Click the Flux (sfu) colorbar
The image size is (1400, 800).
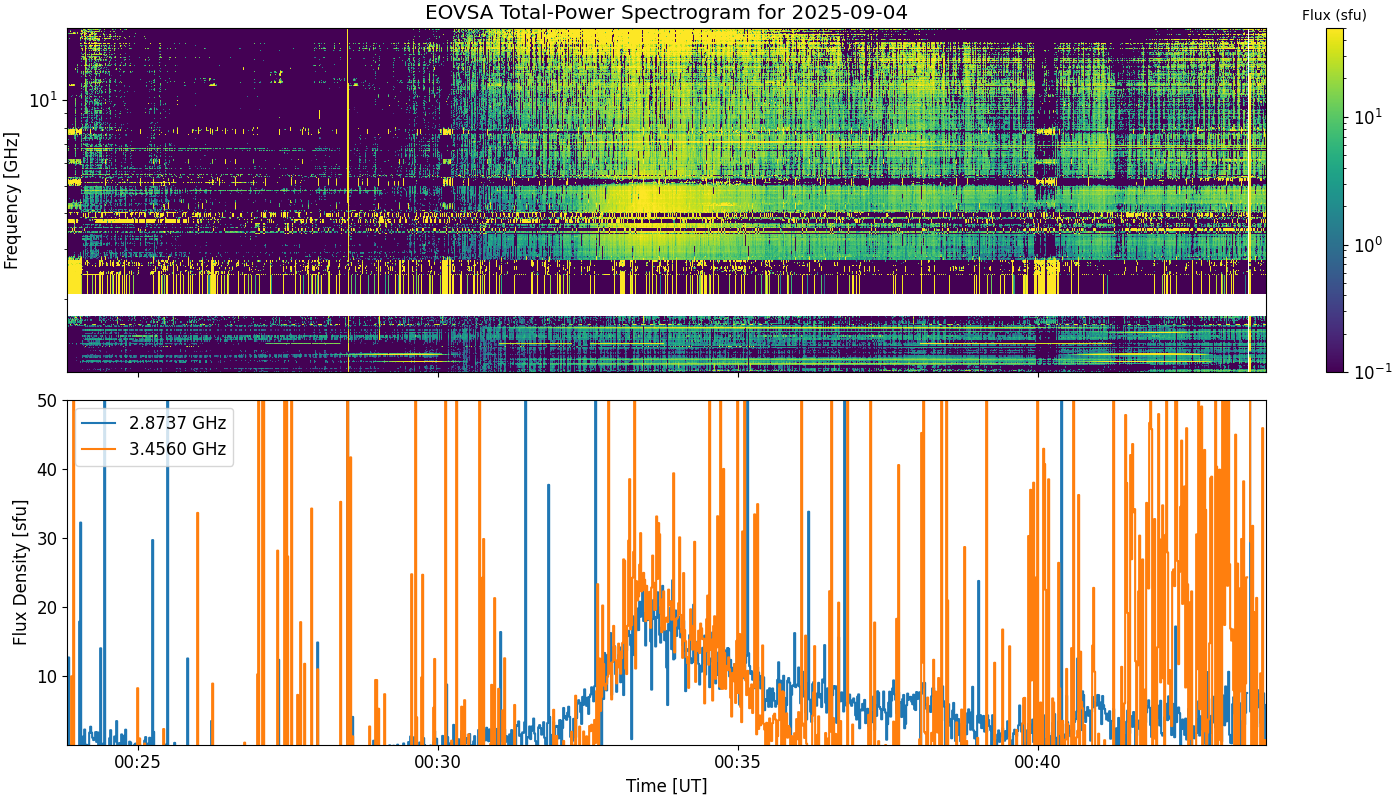pyautogui.click(x=1335, y=200)
